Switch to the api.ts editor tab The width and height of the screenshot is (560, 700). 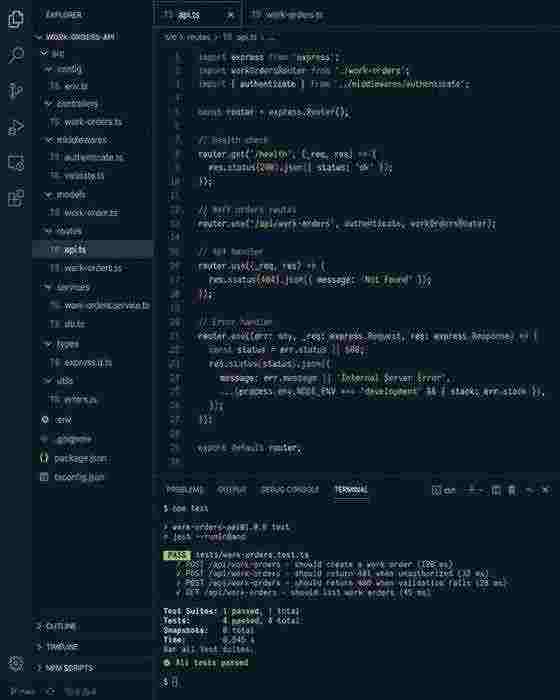pos(197,15)
